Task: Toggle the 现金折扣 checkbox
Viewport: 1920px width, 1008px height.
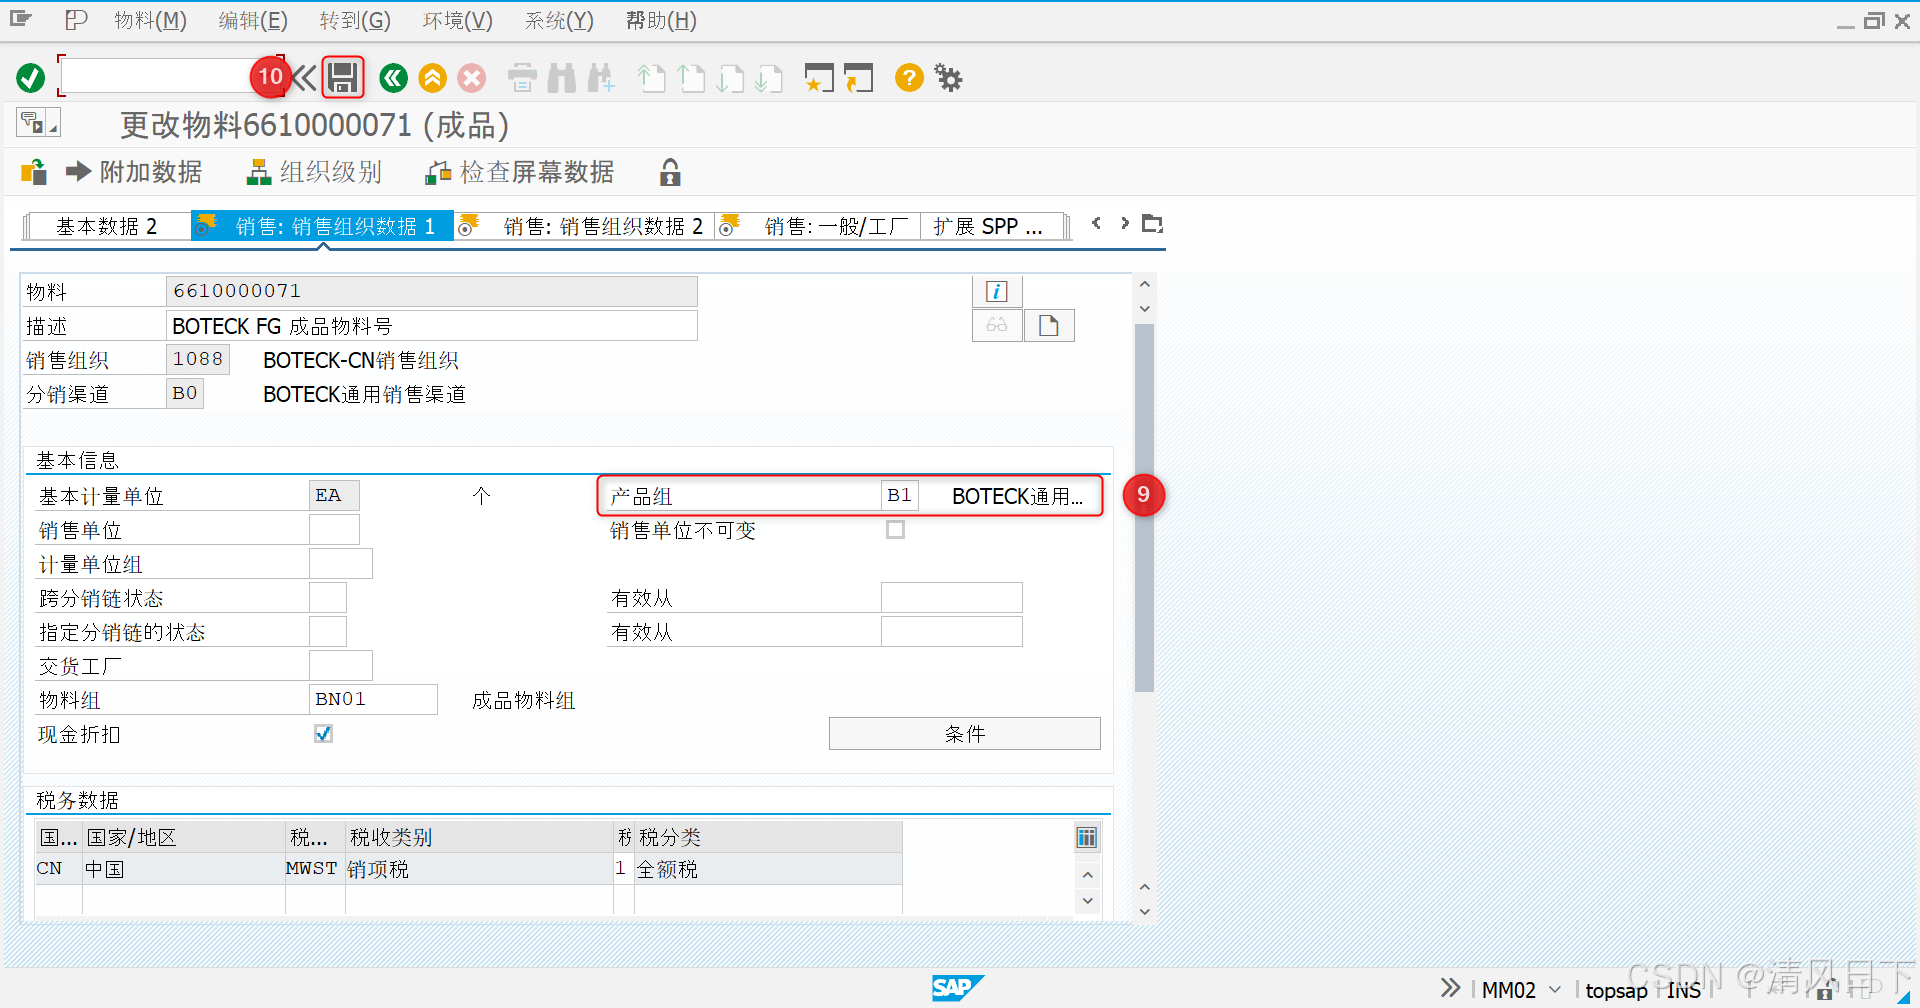Action: (323, 734)
